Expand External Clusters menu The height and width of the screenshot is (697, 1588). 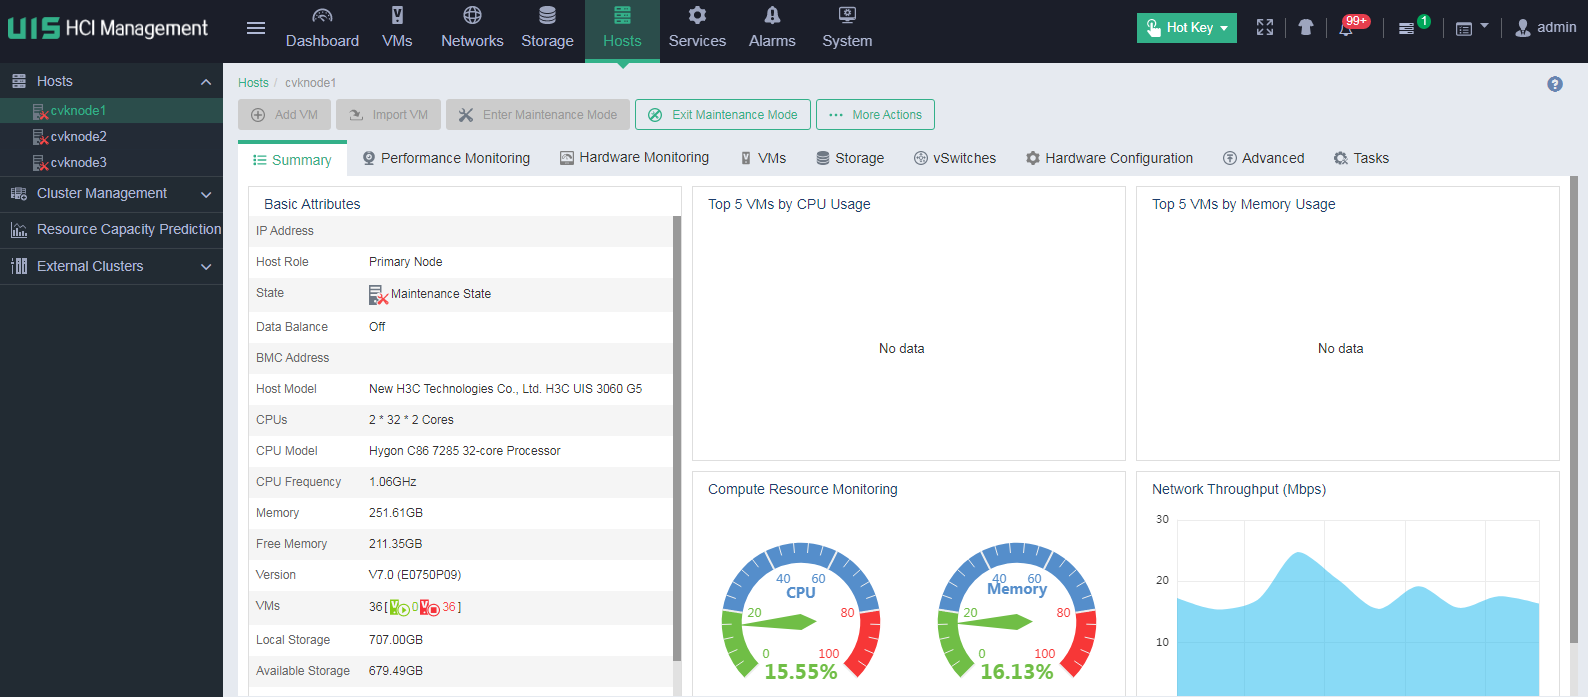(111, 267)
